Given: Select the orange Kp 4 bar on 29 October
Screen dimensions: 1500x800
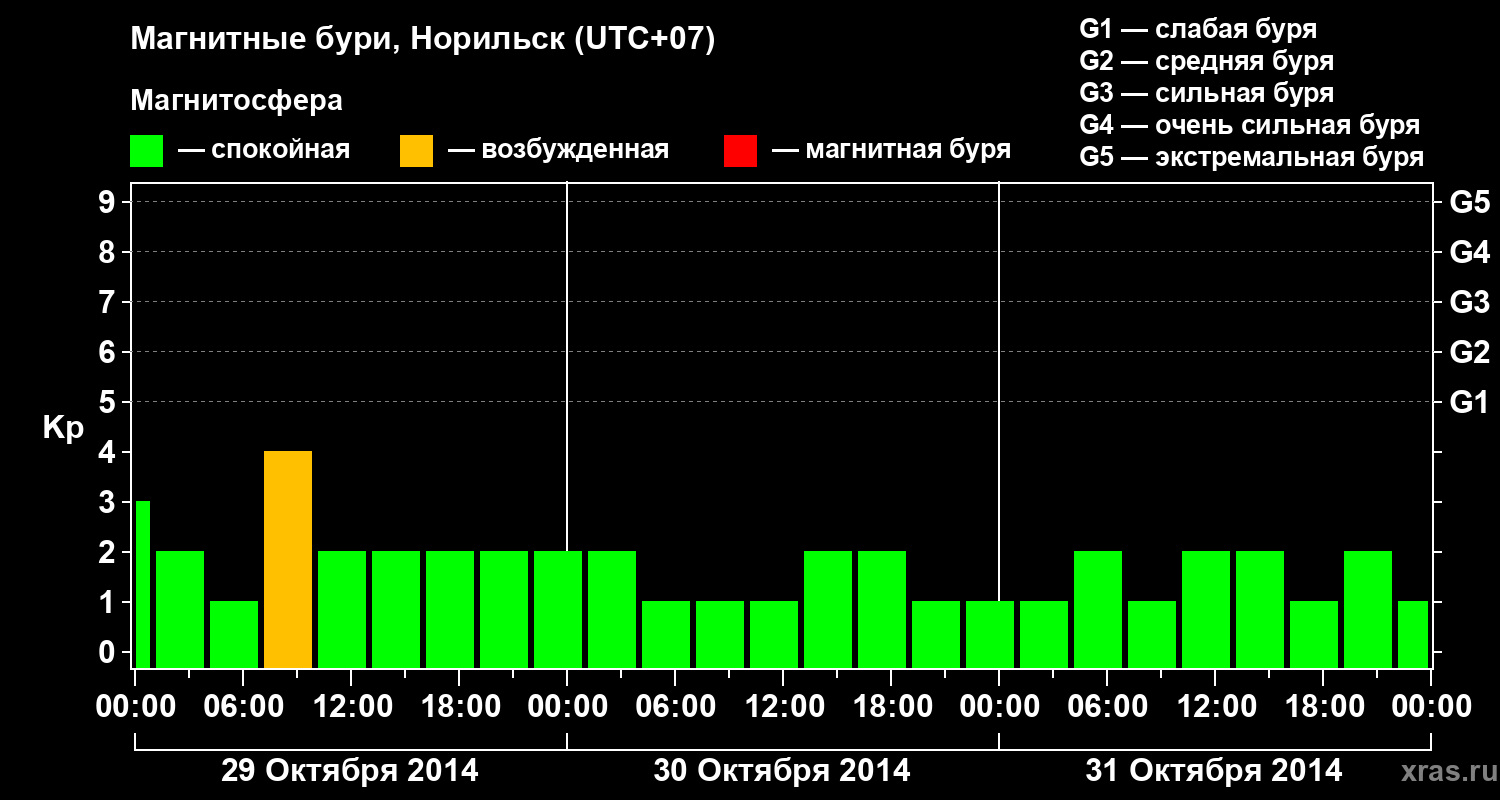Looking at the screenshot, I should (288, 559).
